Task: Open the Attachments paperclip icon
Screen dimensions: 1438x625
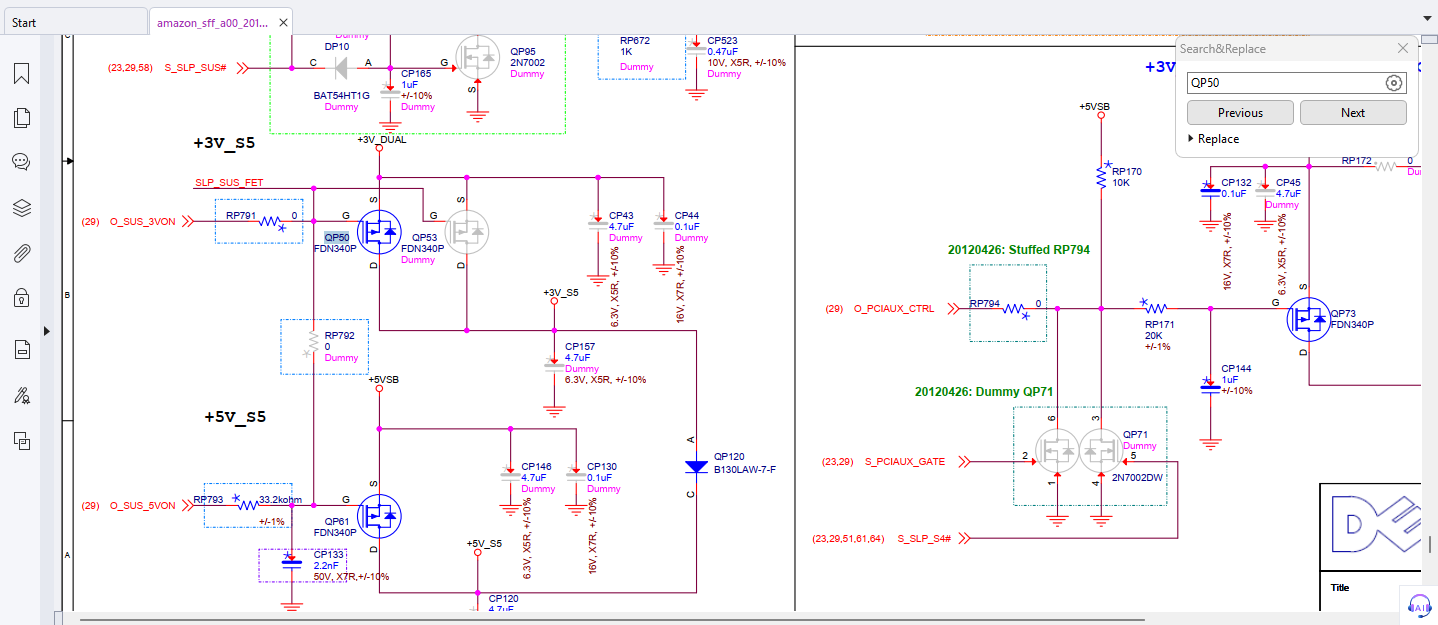Action: point(21,253)
